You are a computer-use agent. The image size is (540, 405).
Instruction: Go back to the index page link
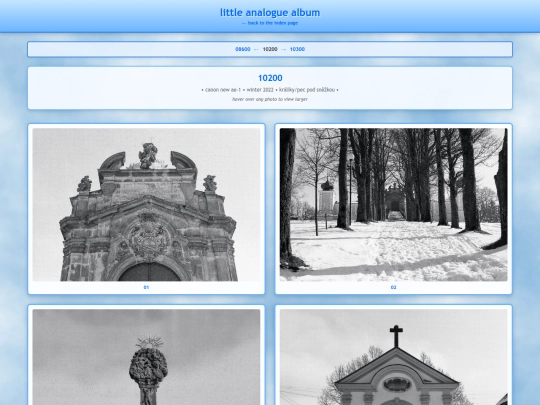pos(270,23)
